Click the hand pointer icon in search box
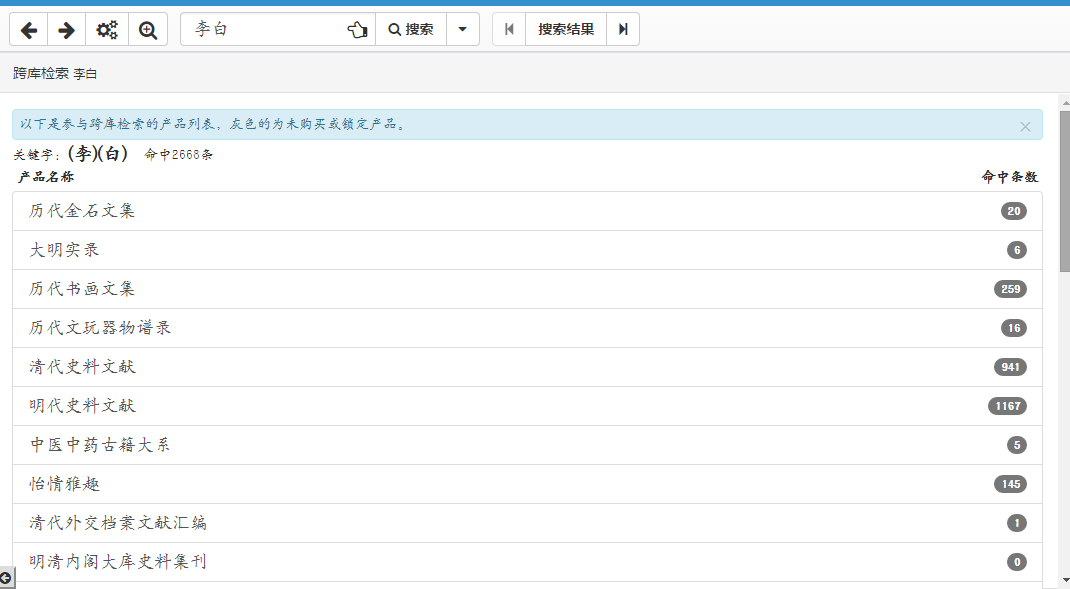 357,30
